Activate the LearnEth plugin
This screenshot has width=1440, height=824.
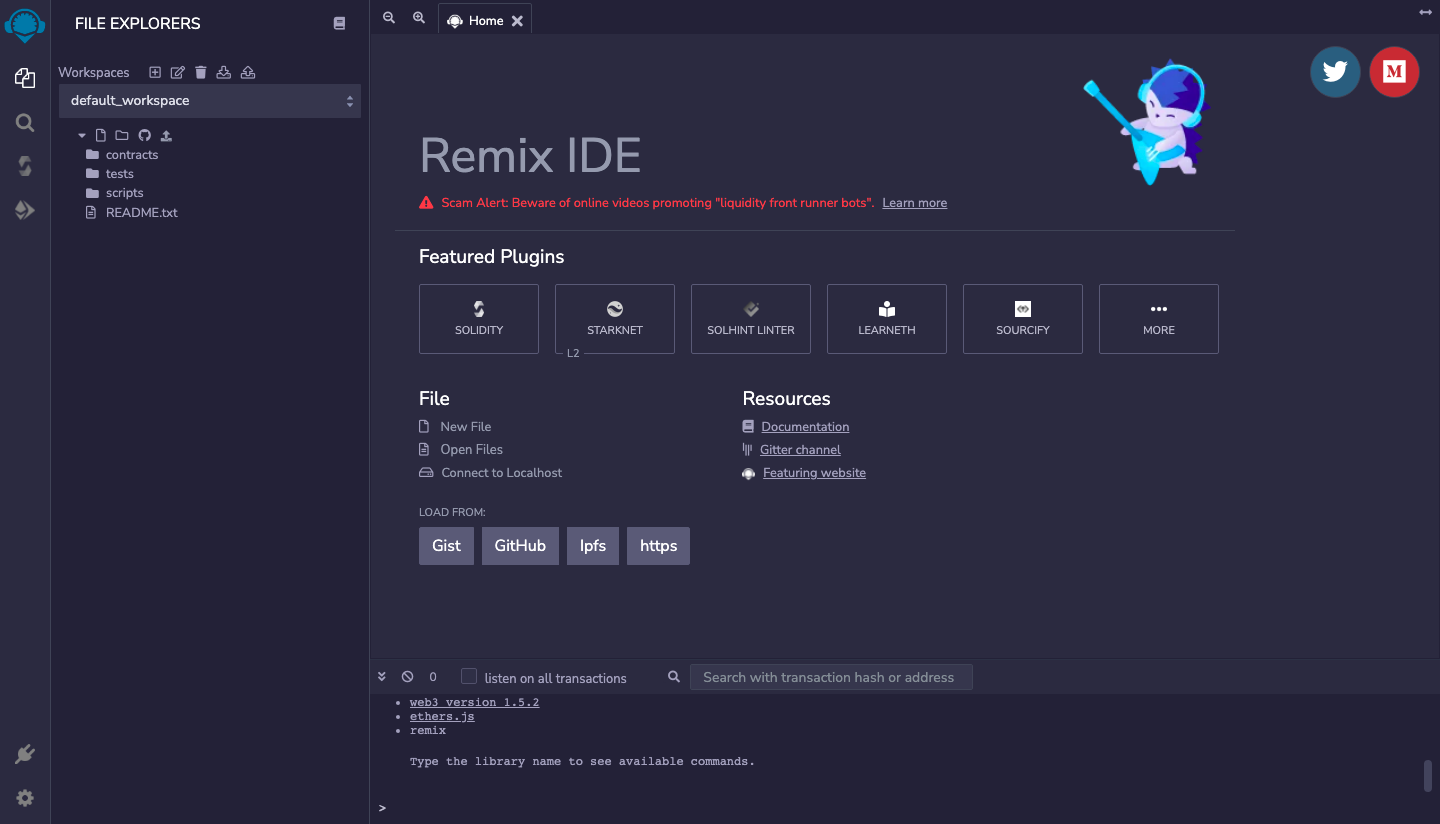887,319
